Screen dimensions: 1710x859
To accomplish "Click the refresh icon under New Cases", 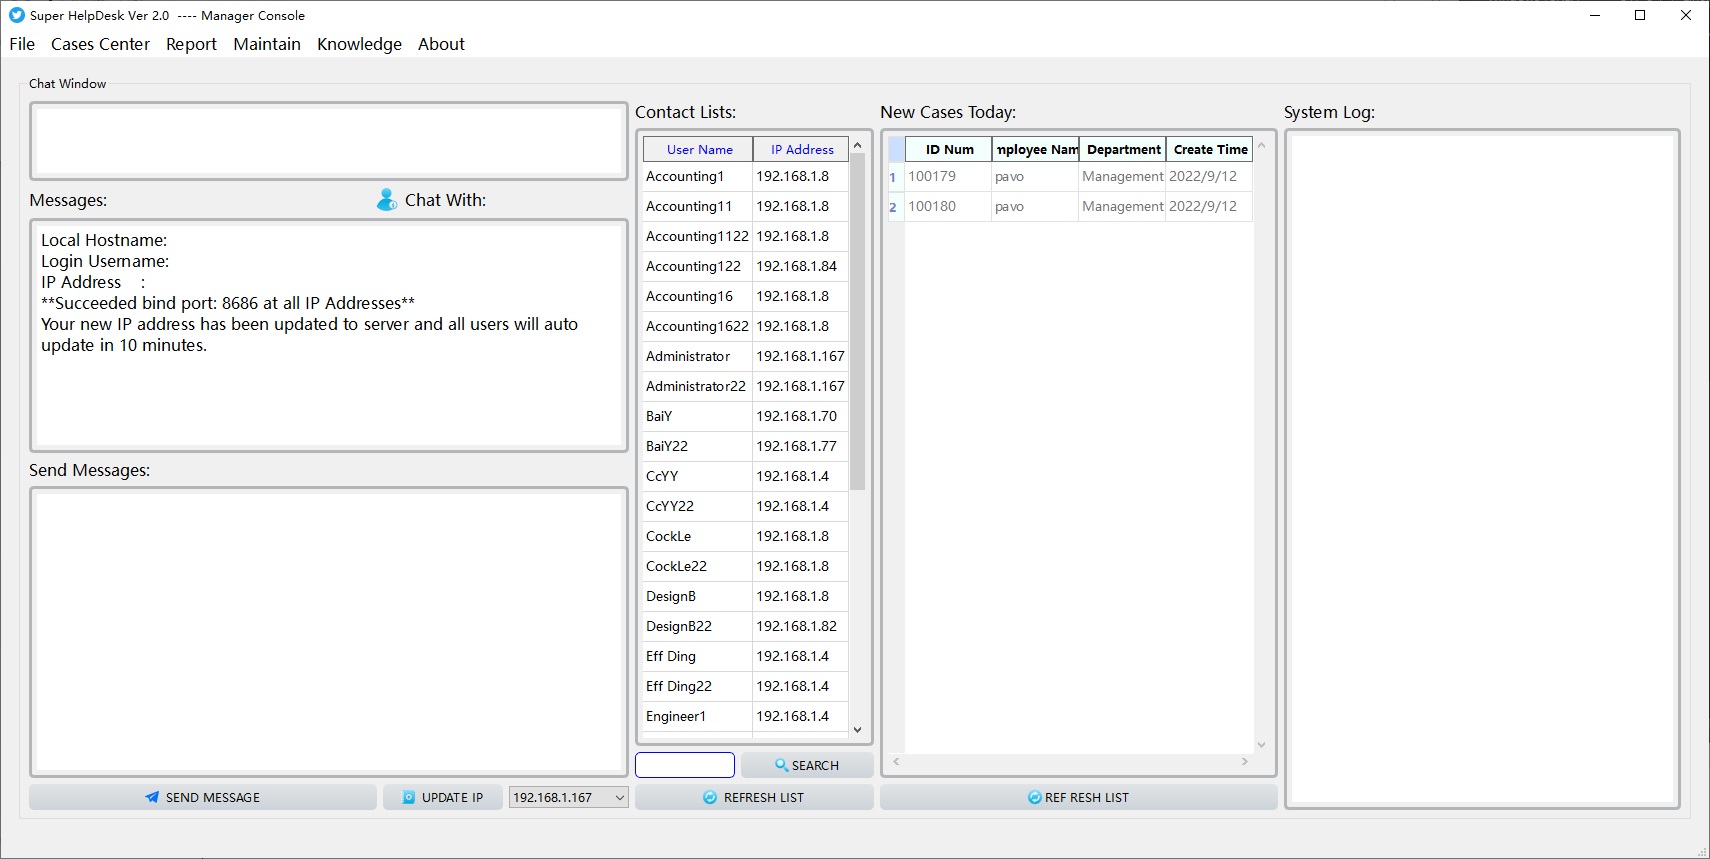I will (1034, 797).
